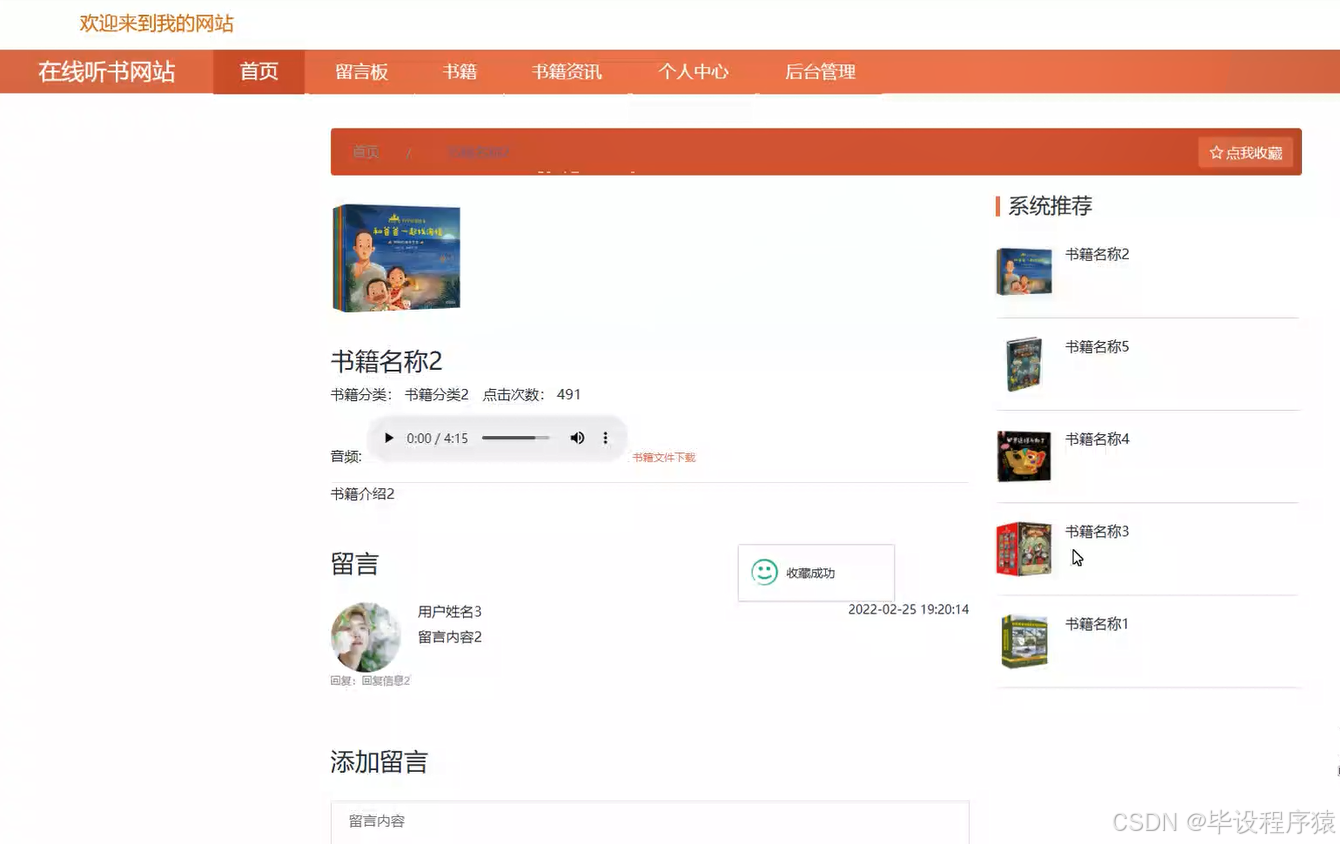Click recommended title 书籍名称5

pyautogui.click(x=1097, y=347)
